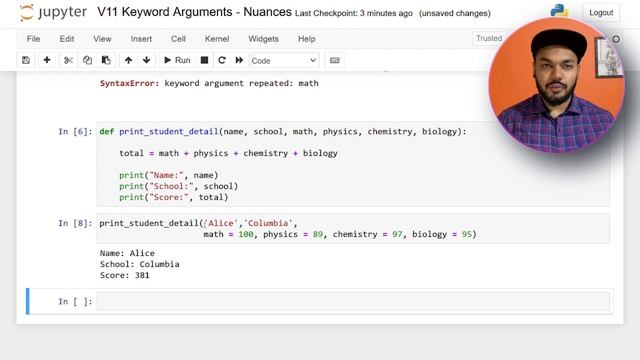
Task: Open the cell type Code dropdown
Action: [x=284, y=60]
